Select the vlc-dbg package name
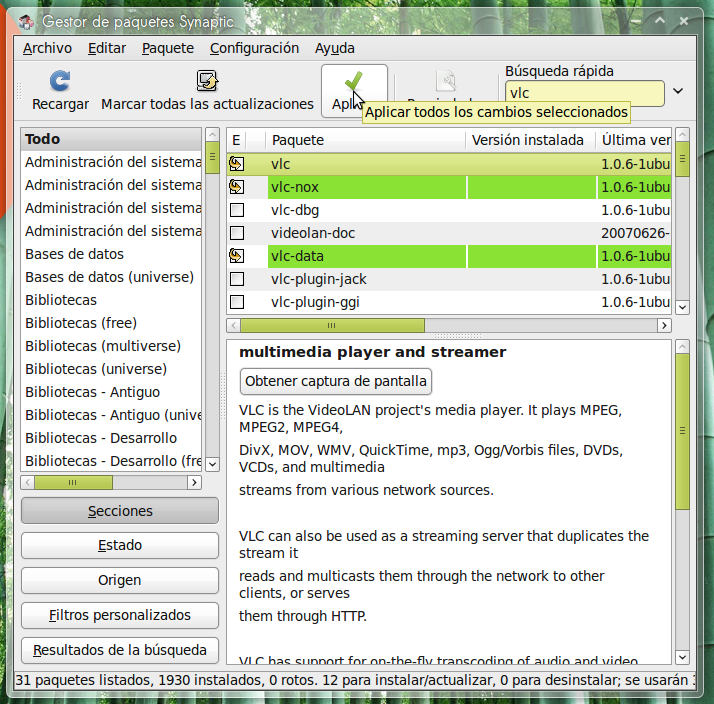Viewport: 714px width, 704px height. [295, 210]
